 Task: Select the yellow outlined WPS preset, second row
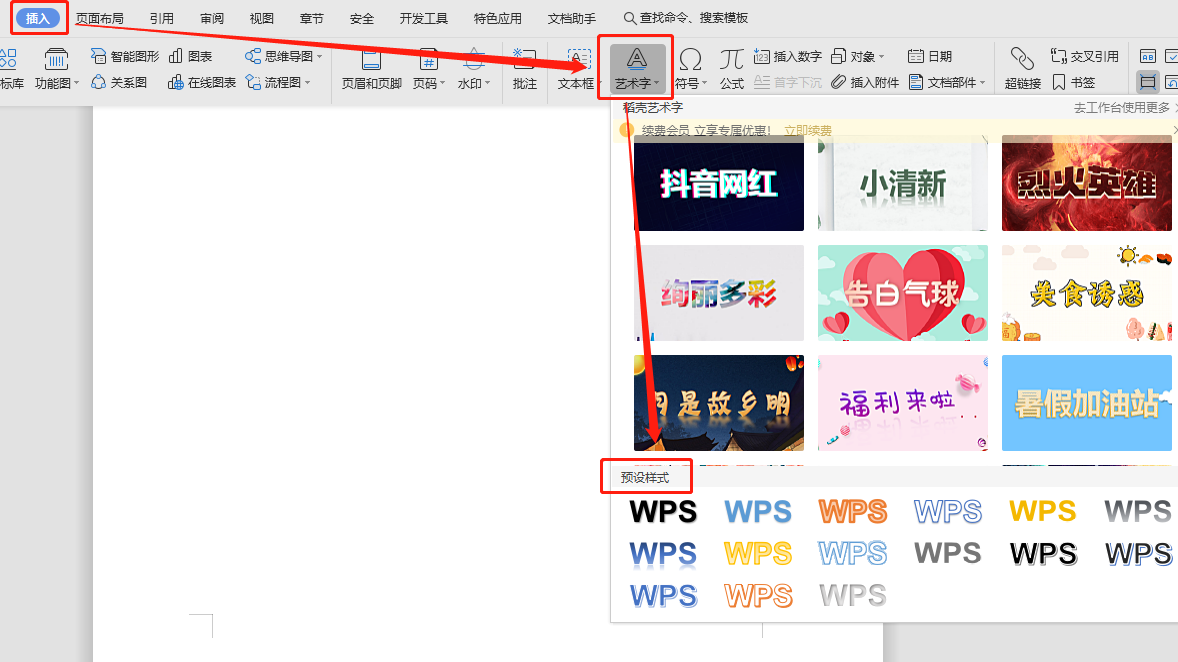758,554
